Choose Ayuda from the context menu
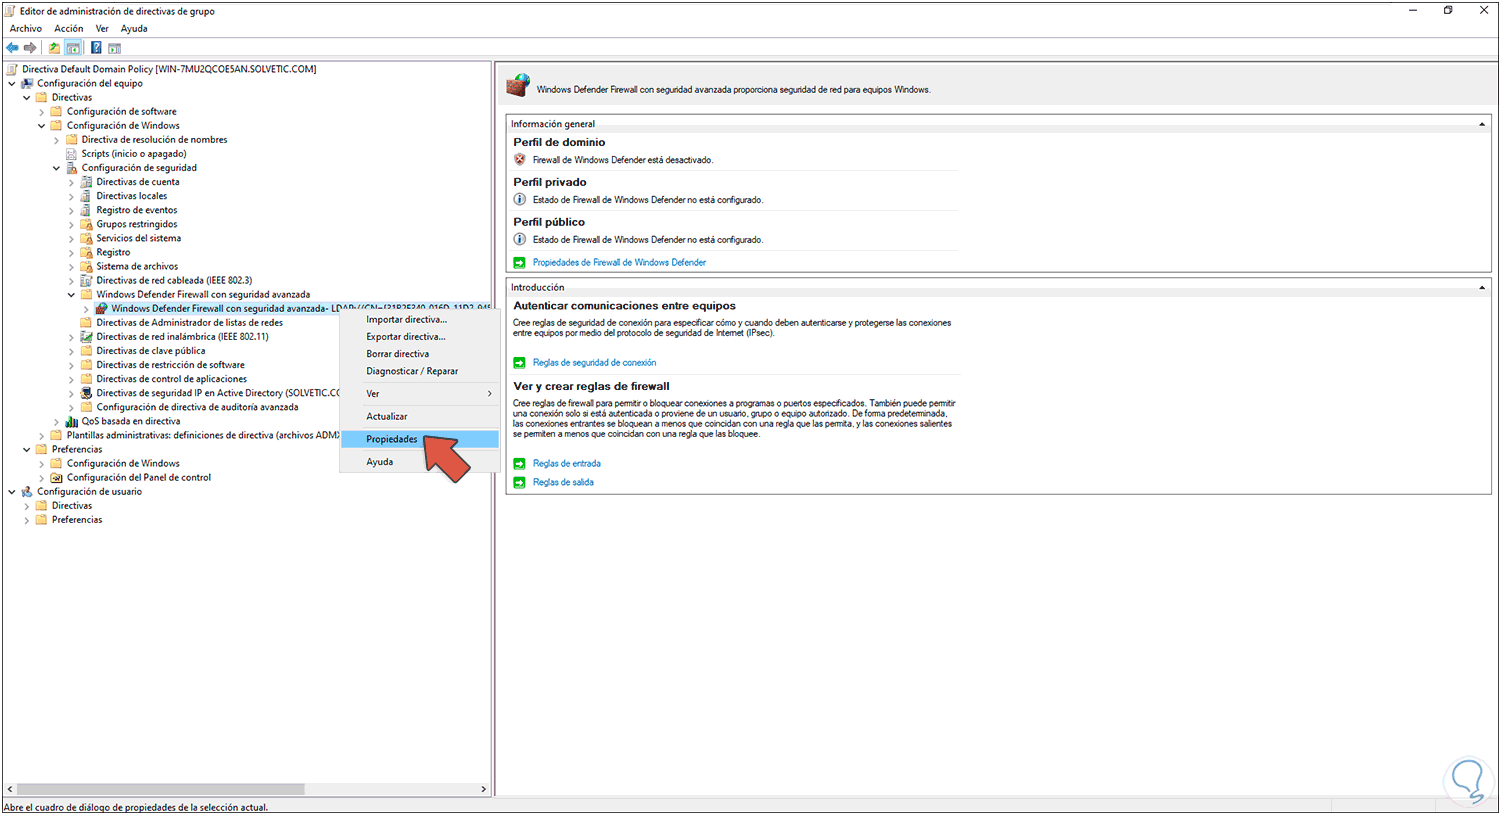Viewport: 1500px width, 813px height. [420, 462]
